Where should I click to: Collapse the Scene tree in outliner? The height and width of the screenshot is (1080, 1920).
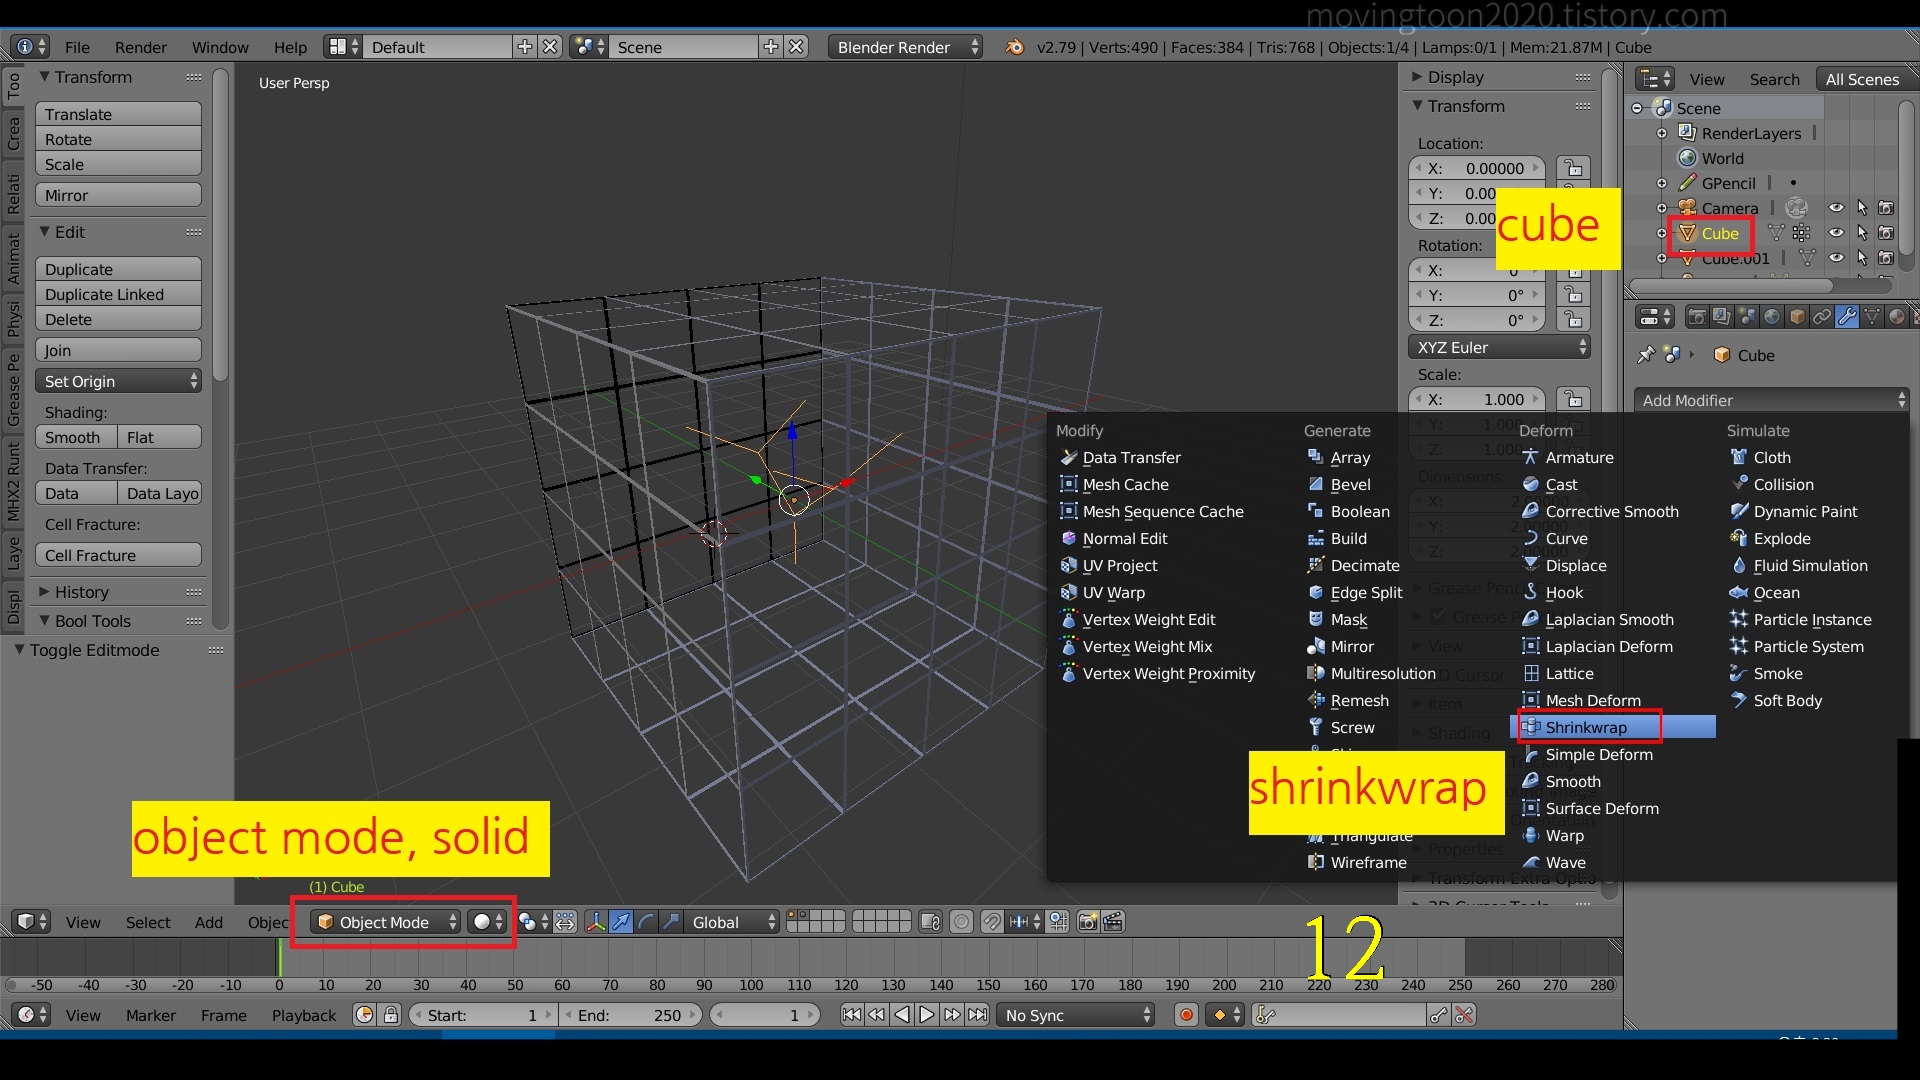pos(1637,108)
